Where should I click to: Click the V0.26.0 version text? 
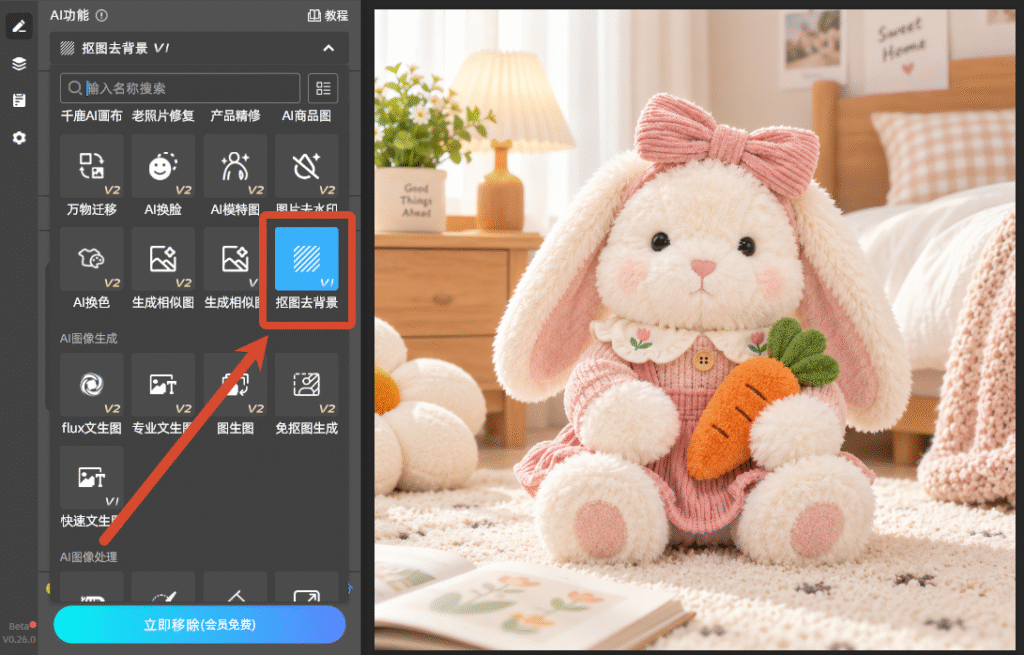pyautogui.click(x=19, y=639)
